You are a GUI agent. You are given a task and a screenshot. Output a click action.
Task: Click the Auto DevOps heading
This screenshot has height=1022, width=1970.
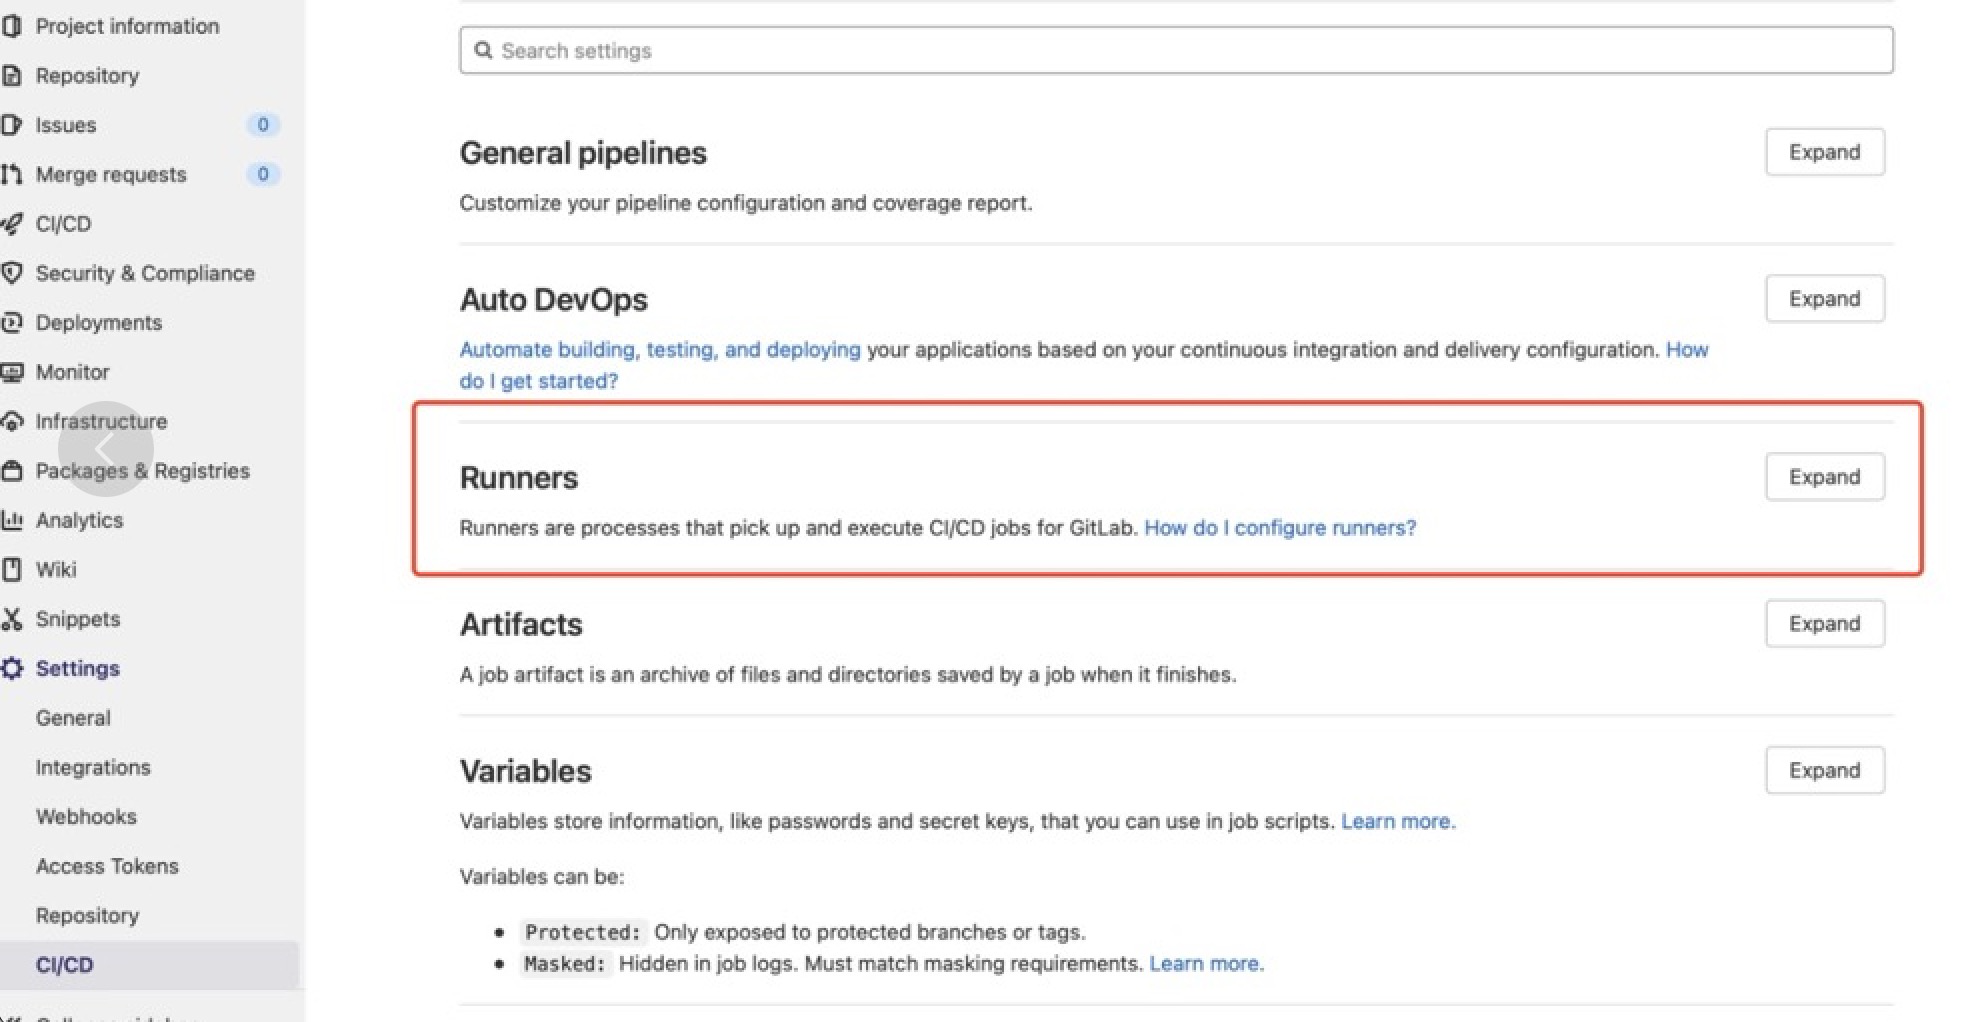[553, 300]
